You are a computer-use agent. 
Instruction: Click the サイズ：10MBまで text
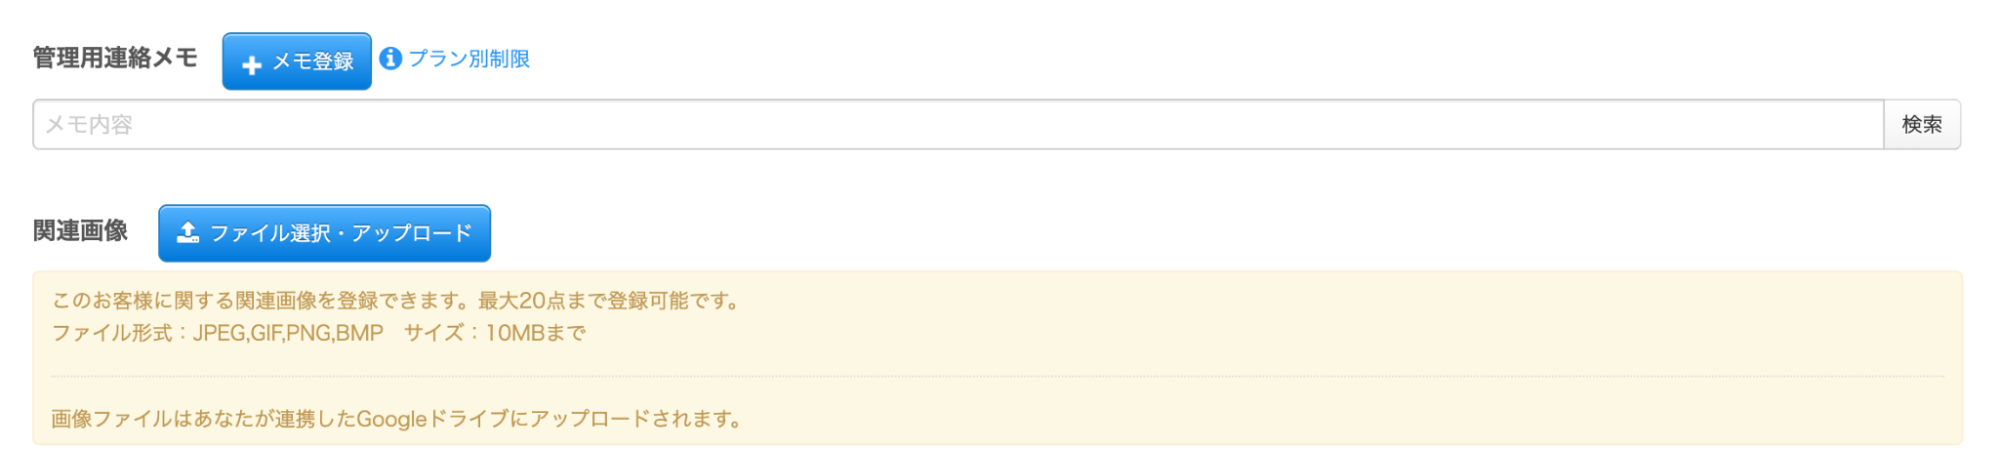[x=495, y=333]
